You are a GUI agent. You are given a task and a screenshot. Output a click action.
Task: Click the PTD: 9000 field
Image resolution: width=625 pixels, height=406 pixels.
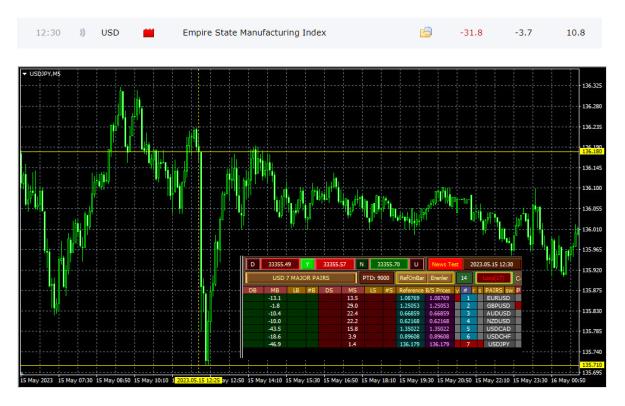tap(375, 278)
